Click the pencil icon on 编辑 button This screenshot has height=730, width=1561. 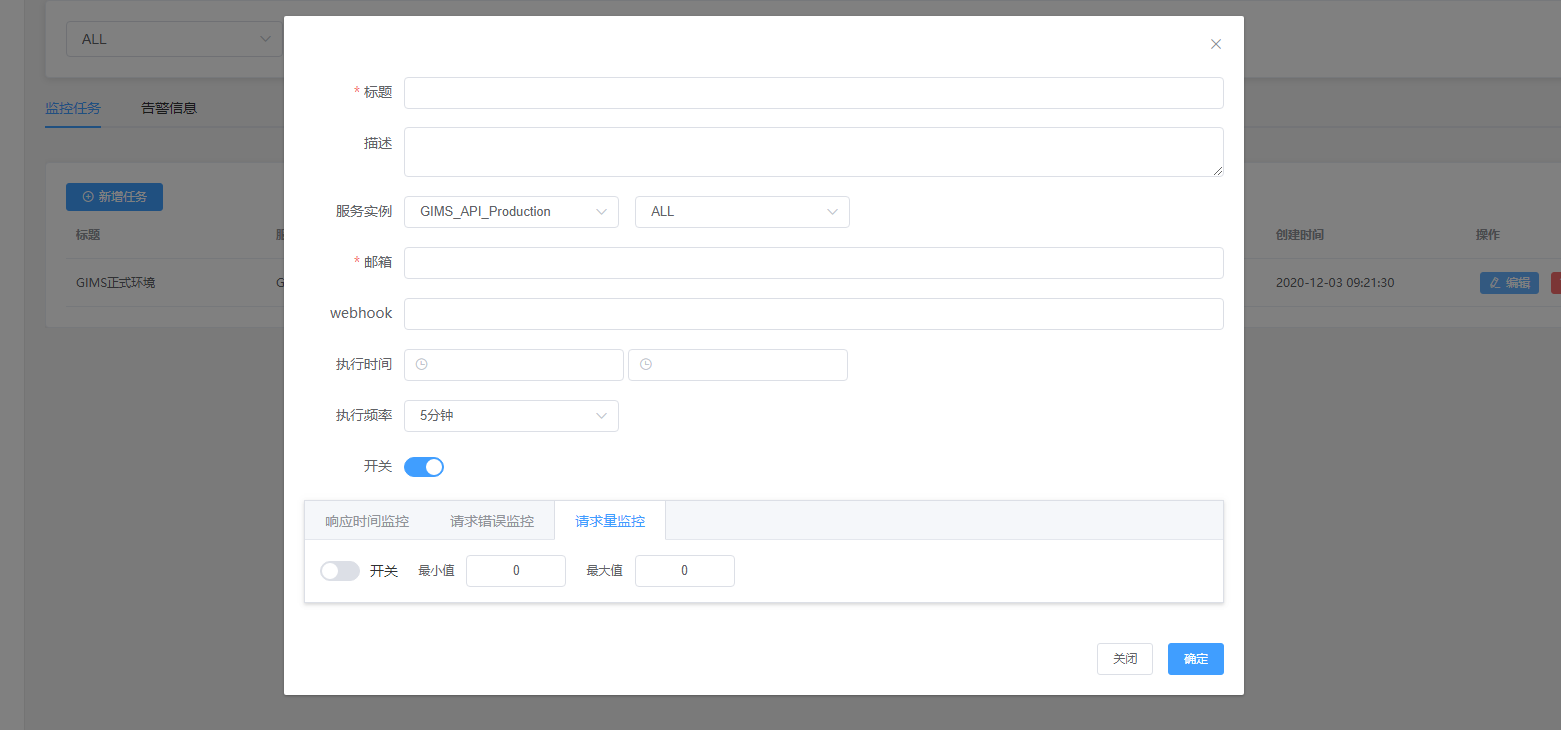tap(1496, 283)
